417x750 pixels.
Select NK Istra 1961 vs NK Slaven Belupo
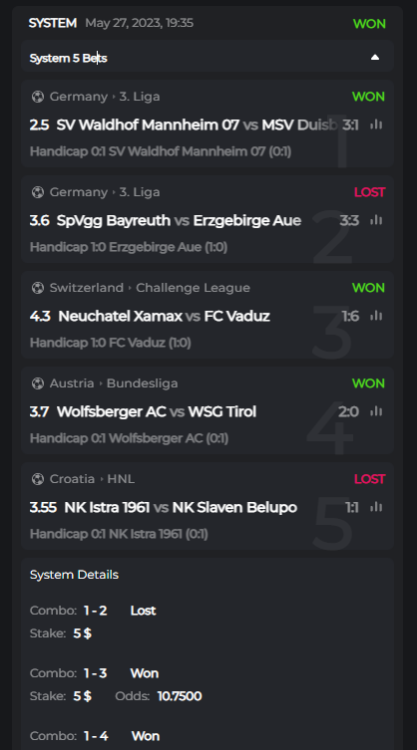click(x=181, y=507)
